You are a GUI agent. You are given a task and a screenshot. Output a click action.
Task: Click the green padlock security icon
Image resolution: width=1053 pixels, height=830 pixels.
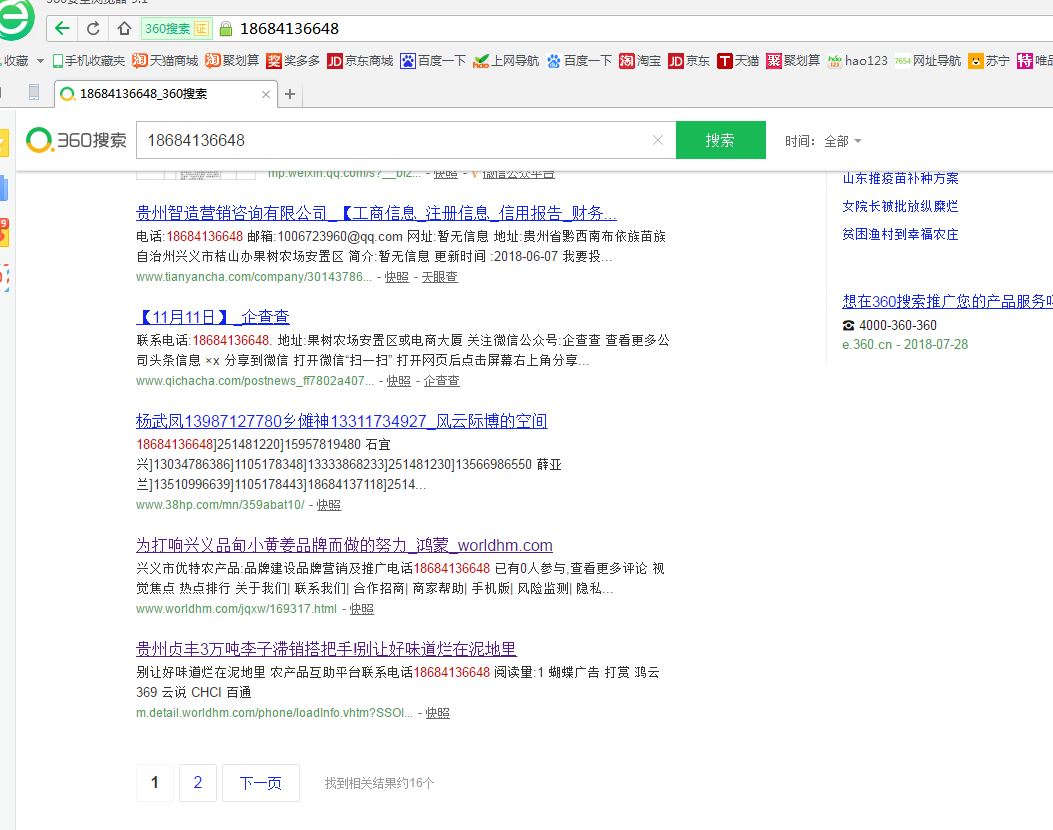[x=225, y=28]
